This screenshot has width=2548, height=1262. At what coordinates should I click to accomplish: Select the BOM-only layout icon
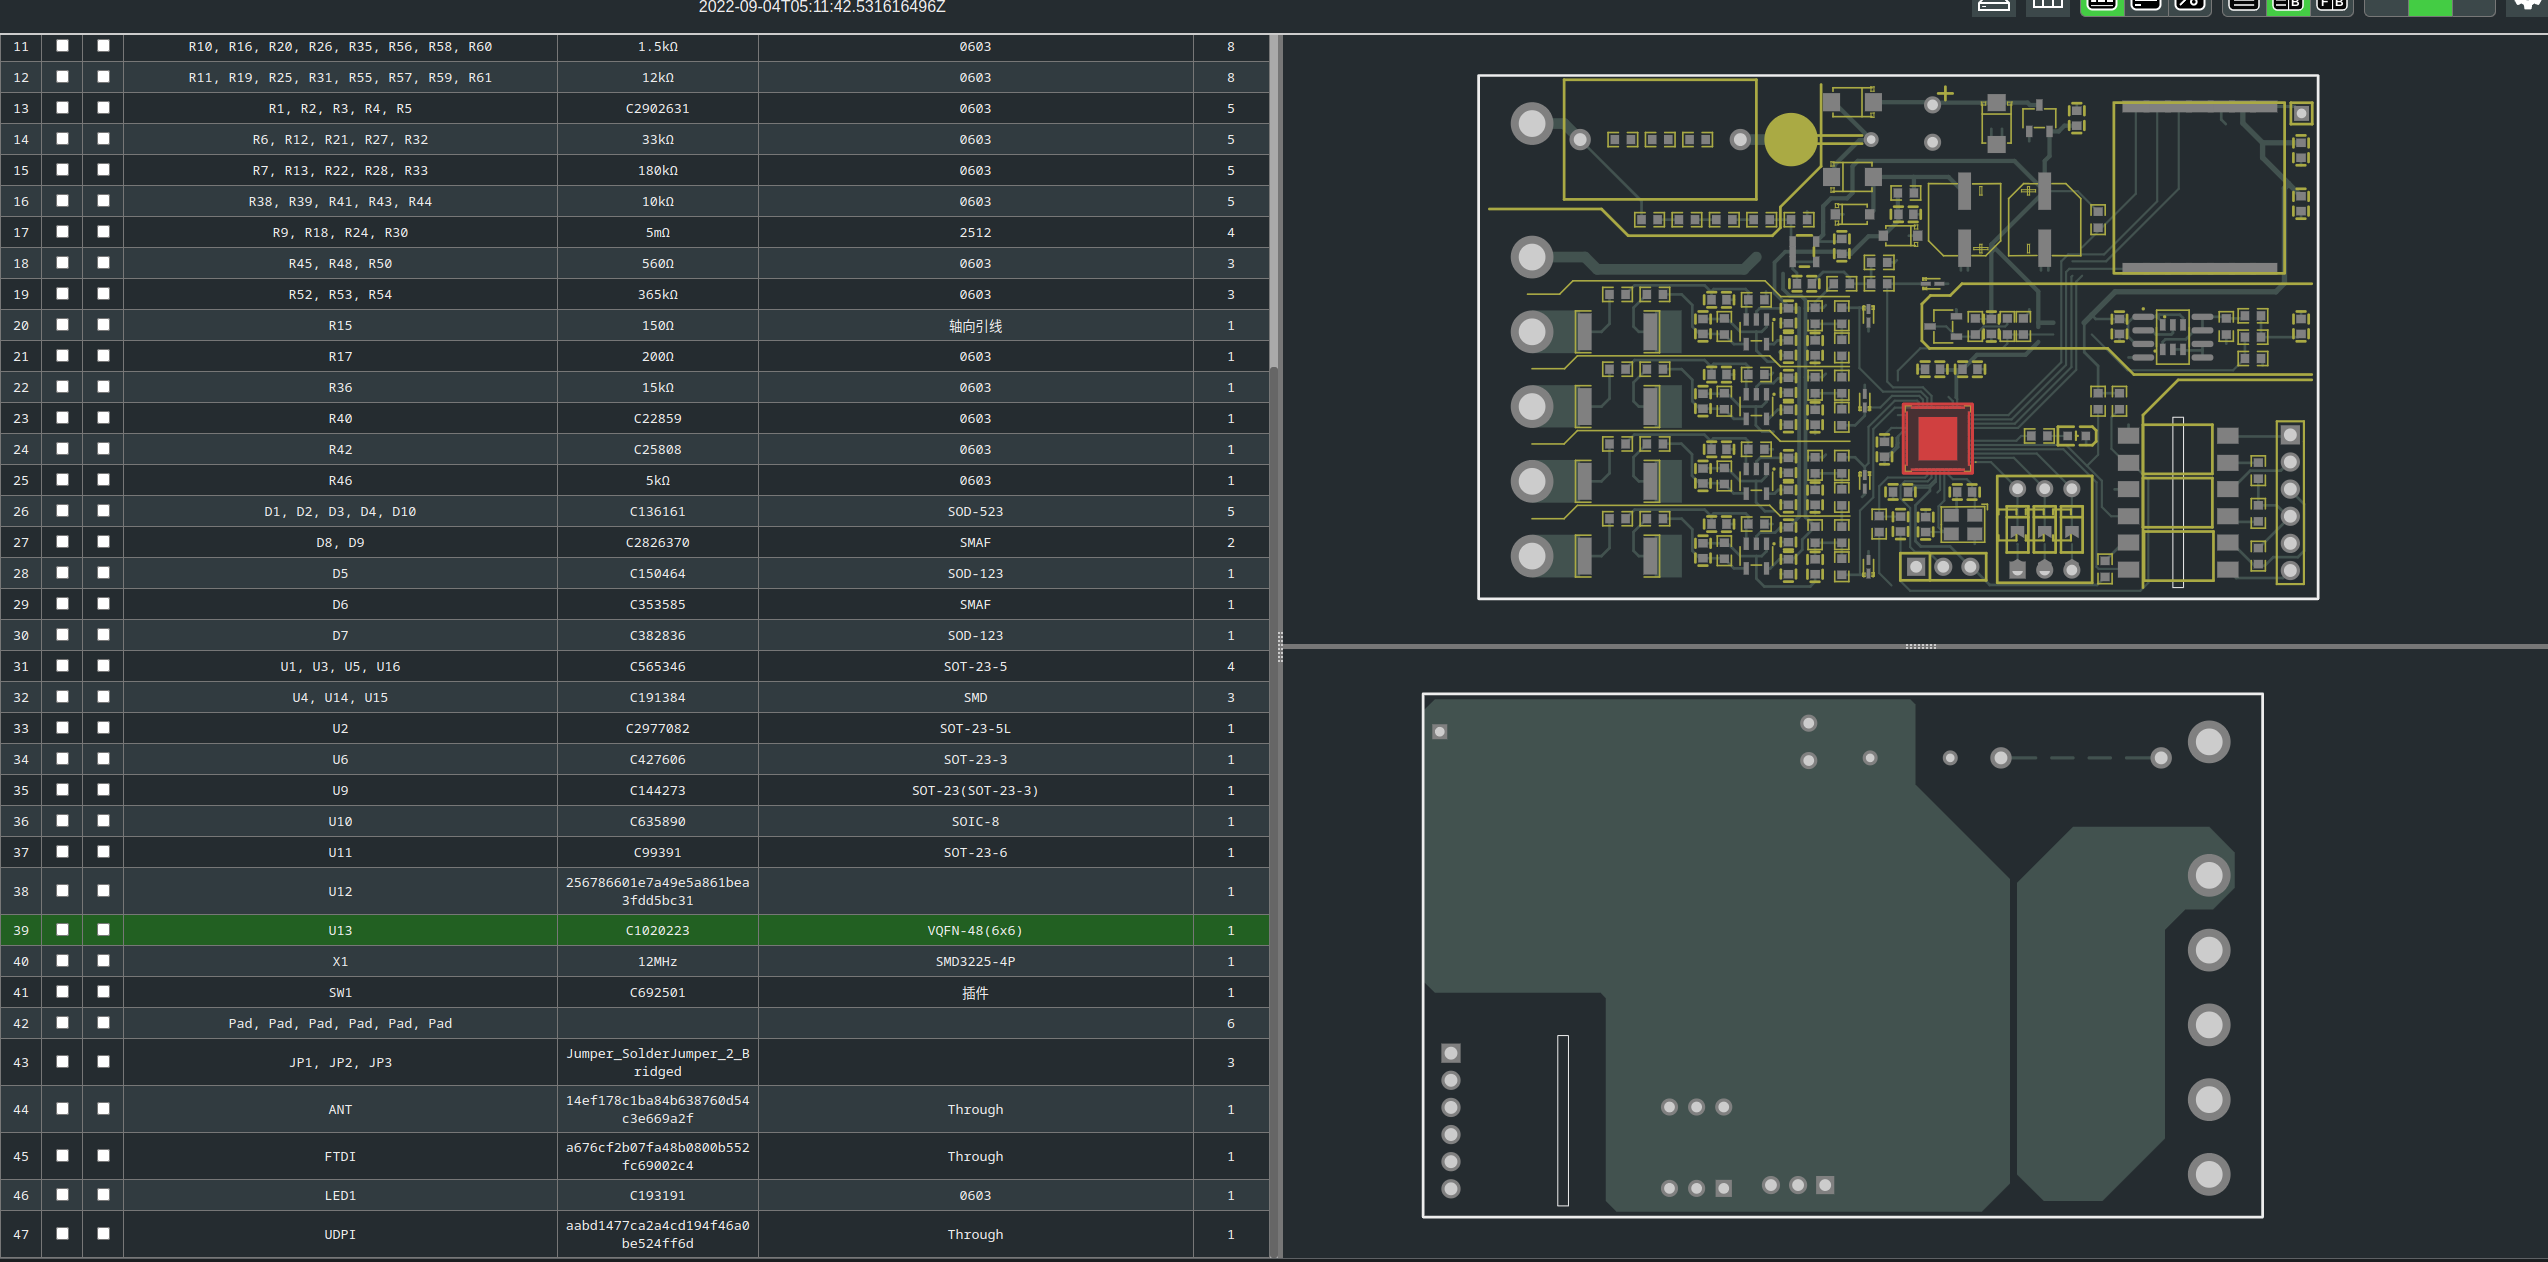pyautogui.click(x=2243, y=6)
